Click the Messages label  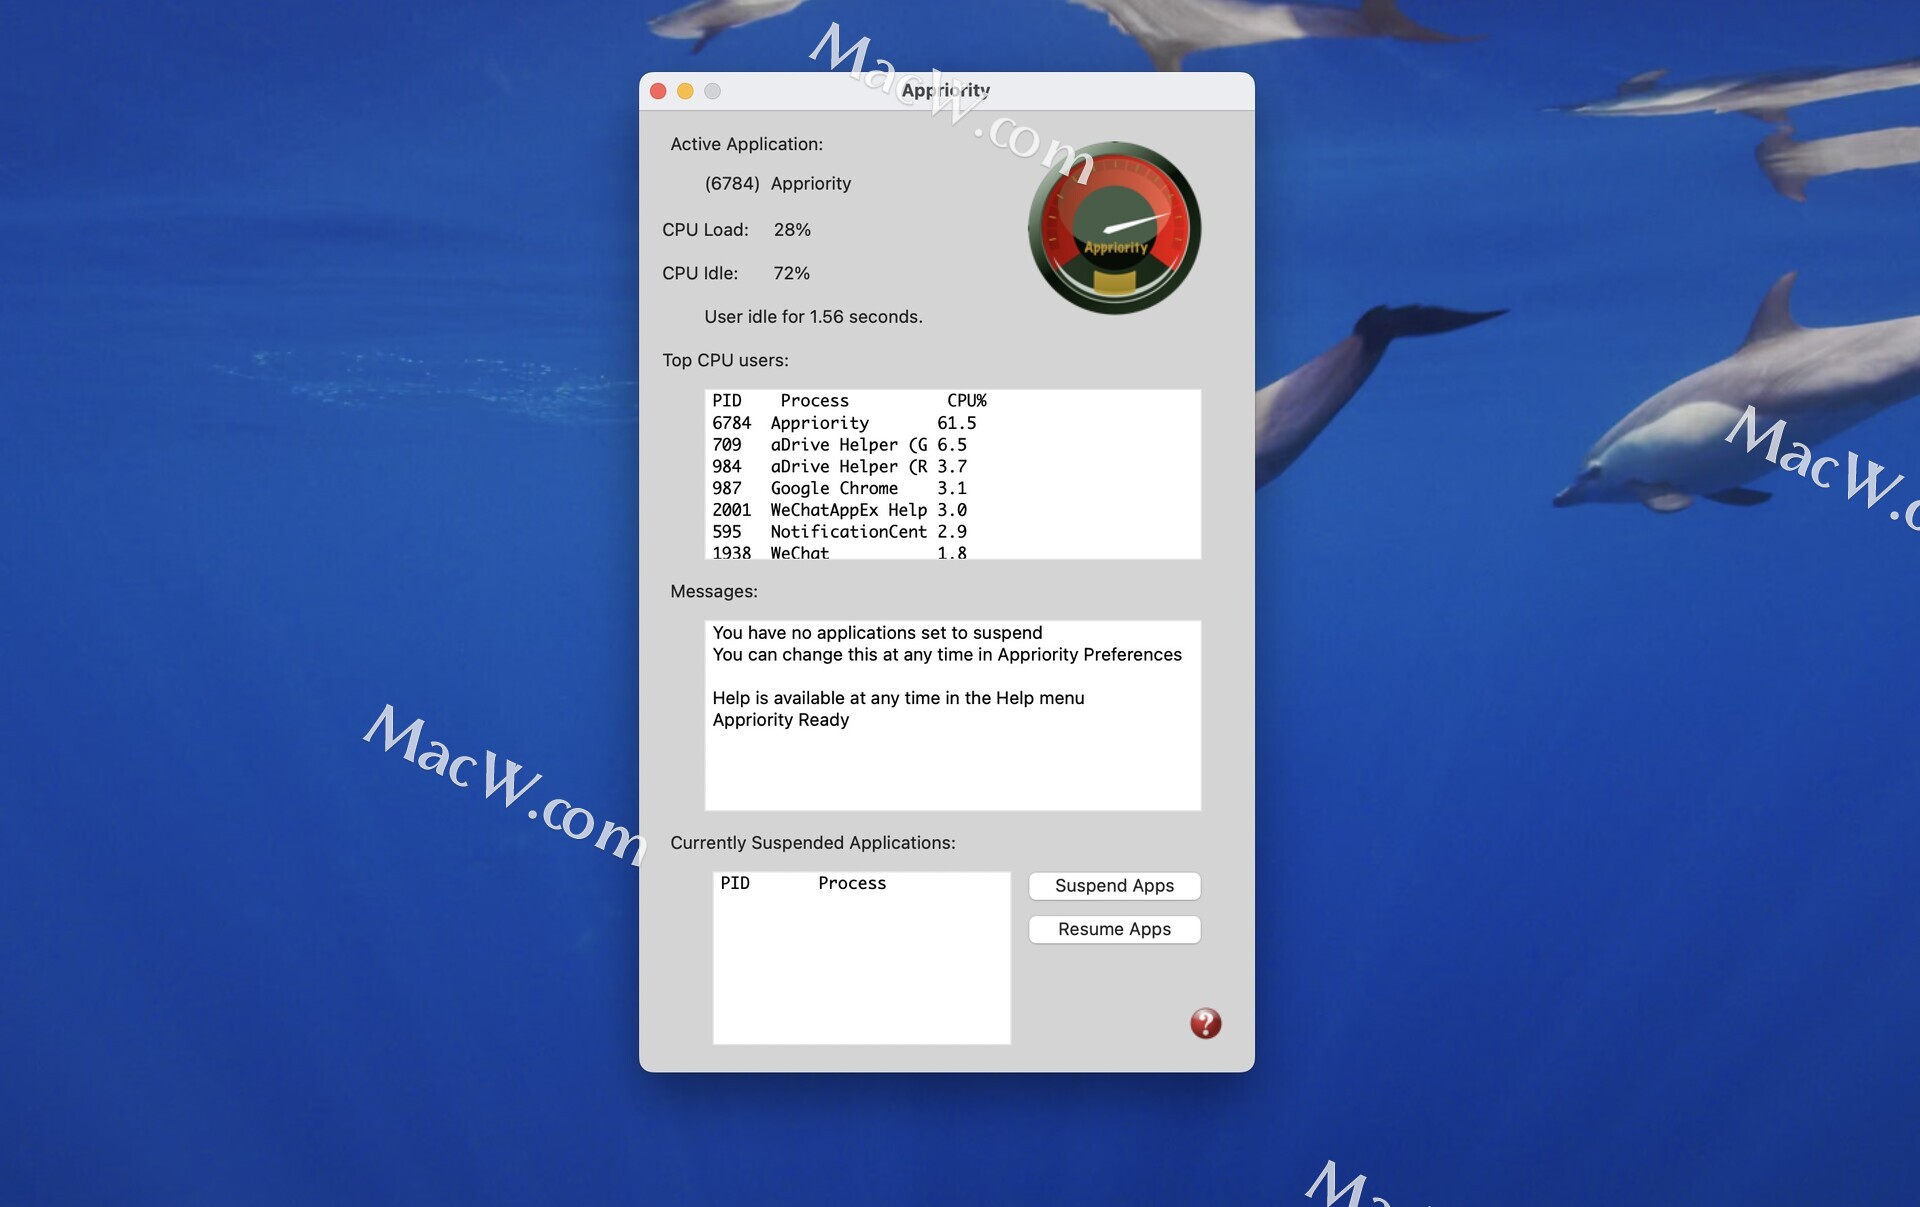714,592
